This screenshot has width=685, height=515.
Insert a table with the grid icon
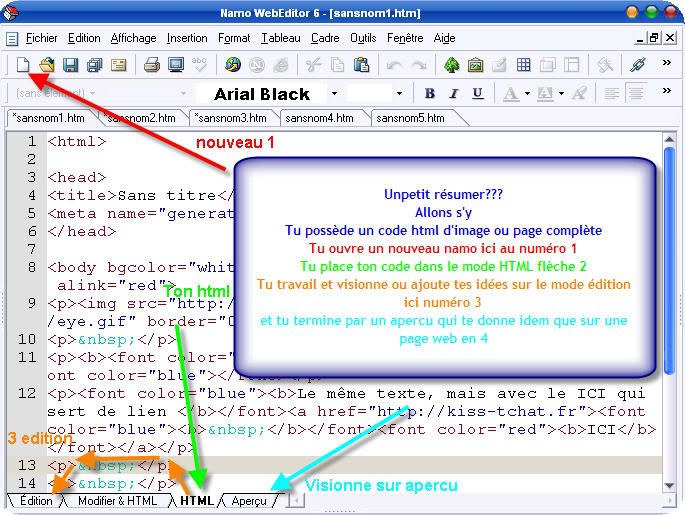coord(523,65)
